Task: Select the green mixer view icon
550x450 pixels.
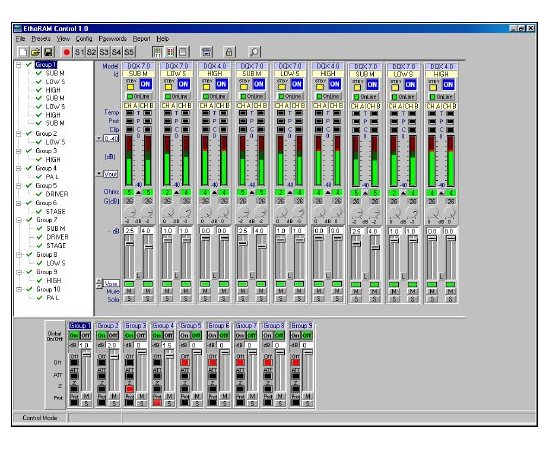Action: click(158, 52)
